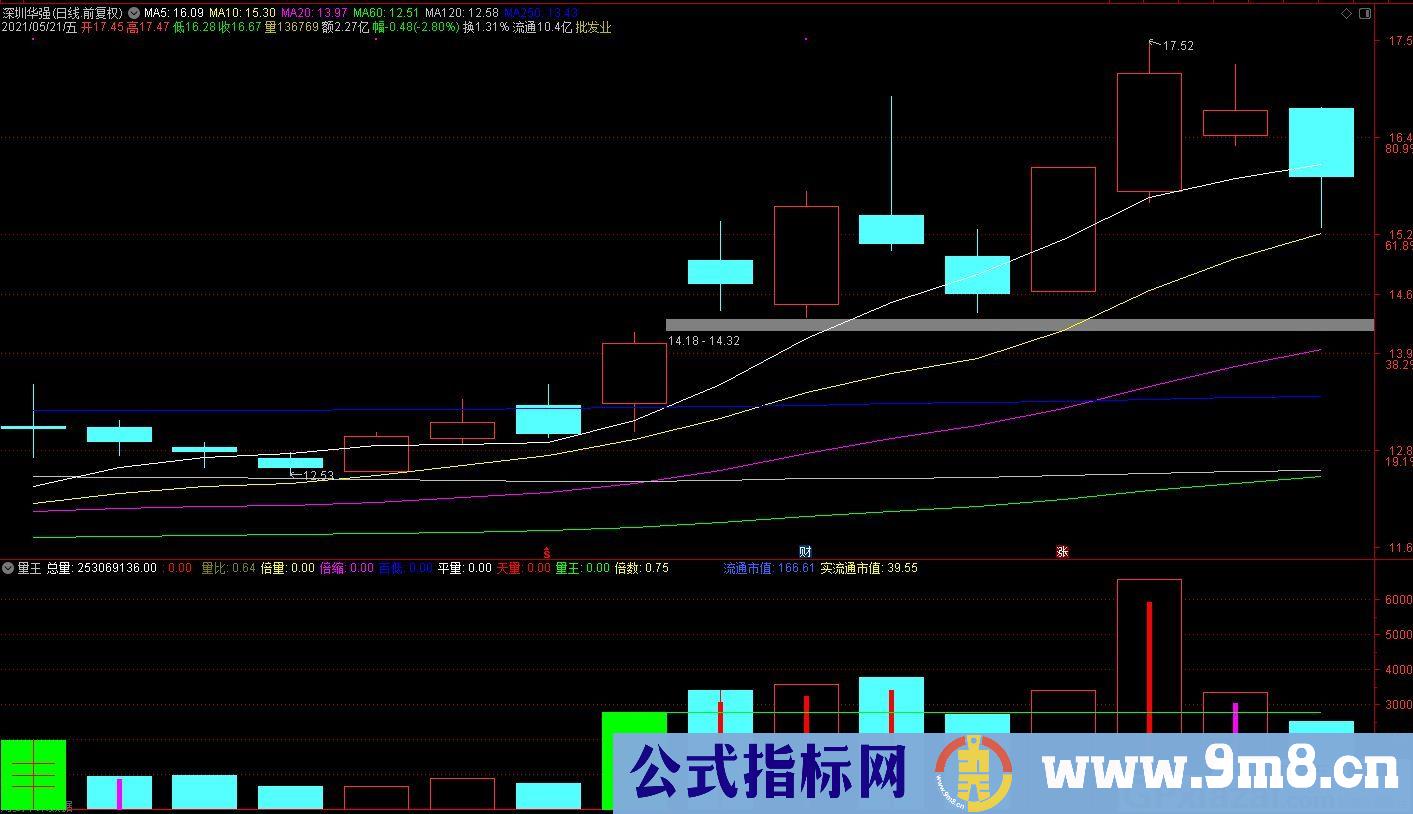Viewport: 1413px width, 814px height.
Task: Toggle the side panel icon at top-right
Action: (1364, 13)
